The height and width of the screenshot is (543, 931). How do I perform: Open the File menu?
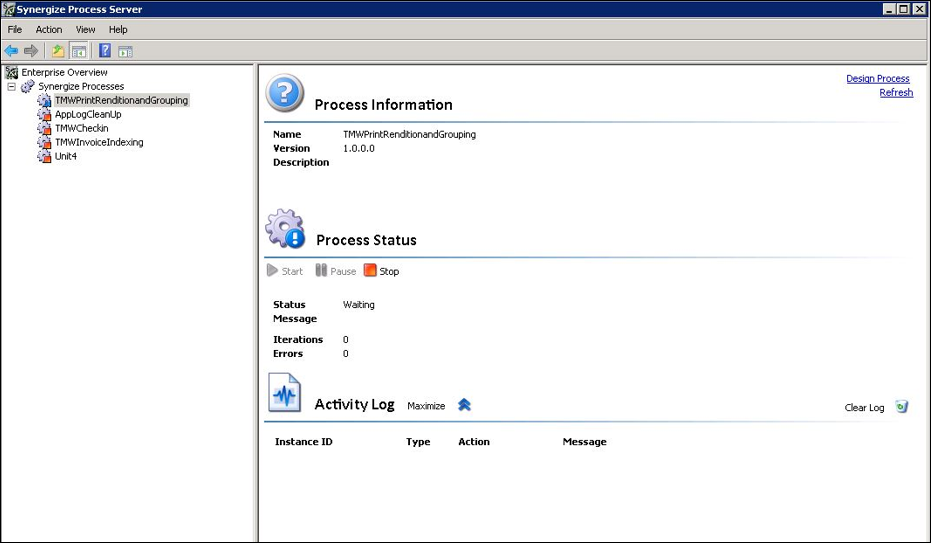[x=15, y=29]
